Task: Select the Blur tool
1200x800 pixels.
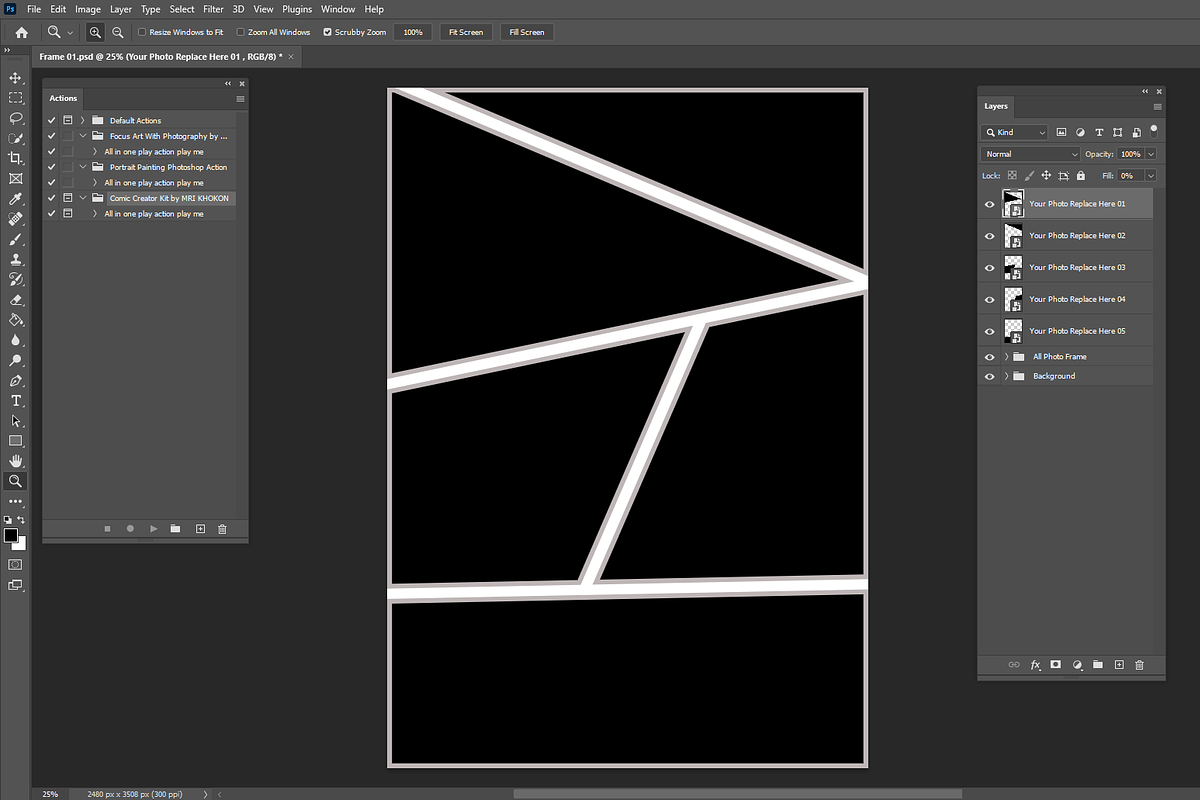Action: click(x=15, y=340)
